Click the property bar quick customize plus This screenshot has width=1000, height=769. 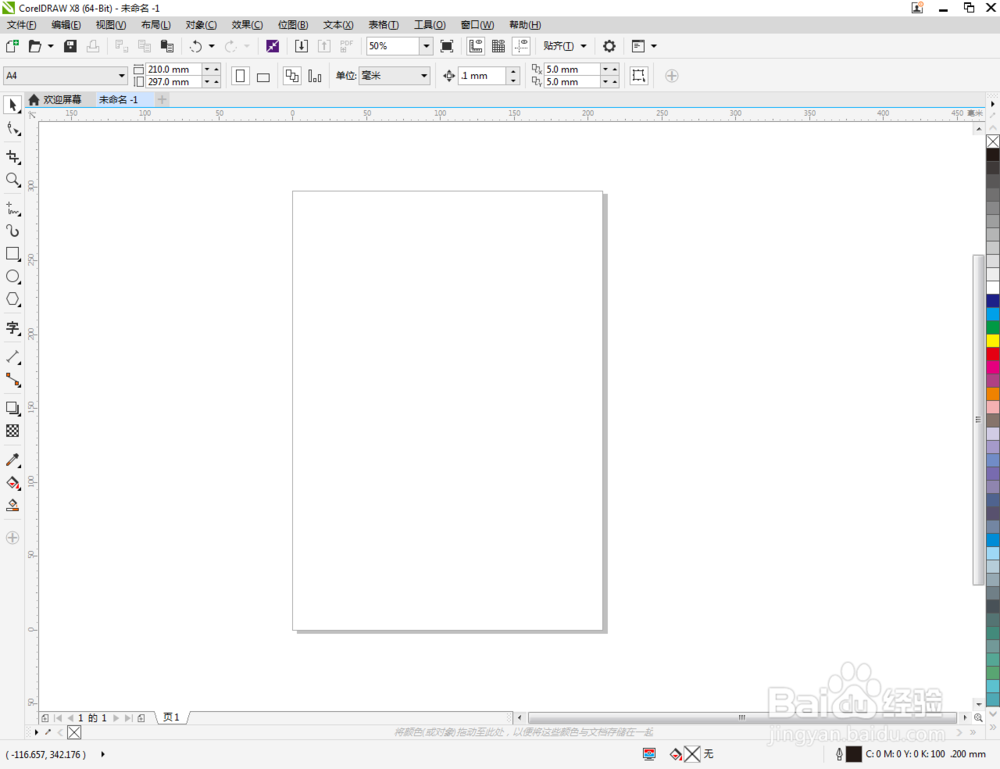(x=671, y=76)
